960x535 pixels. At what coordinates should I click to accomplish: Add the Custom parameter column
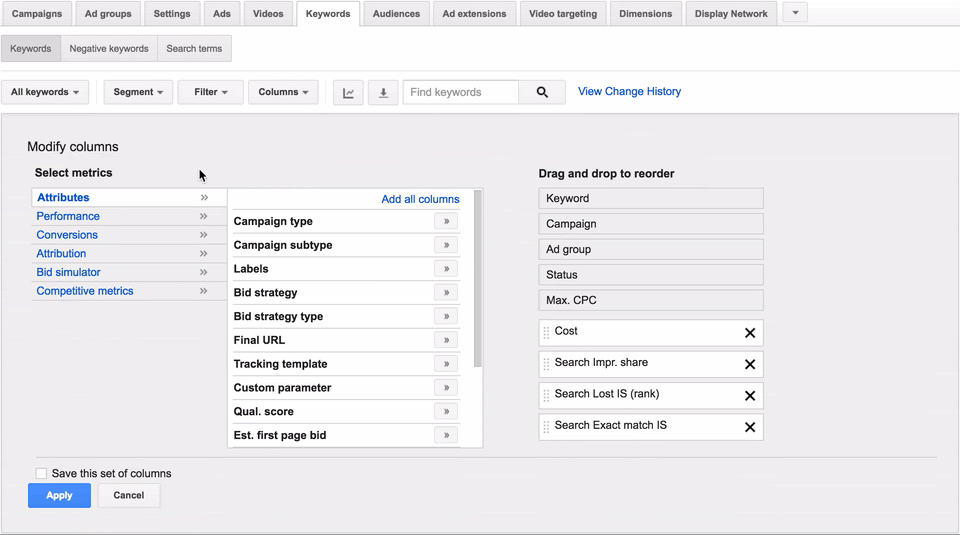(x=446, y=387)
